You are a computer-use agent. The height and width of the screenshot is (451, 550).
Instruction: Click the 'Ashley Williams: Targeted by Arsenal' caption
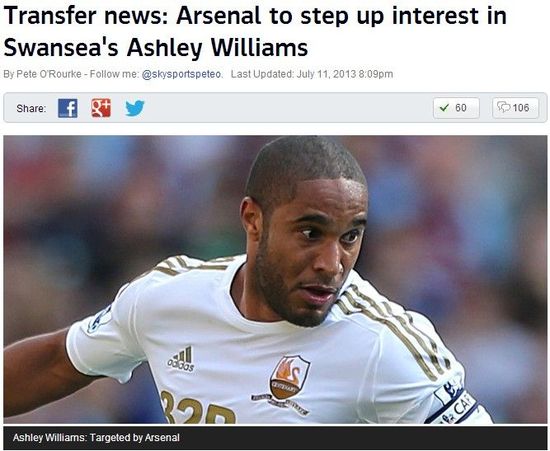coord(96,438)
